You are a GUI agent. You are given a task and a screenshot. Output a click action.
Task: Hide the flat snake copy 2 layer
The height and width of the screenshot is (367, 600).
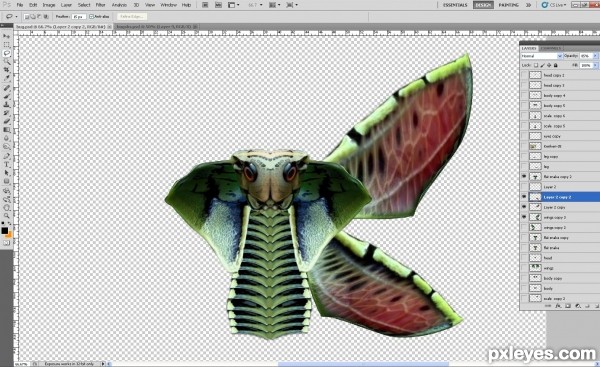pos(524,176)
